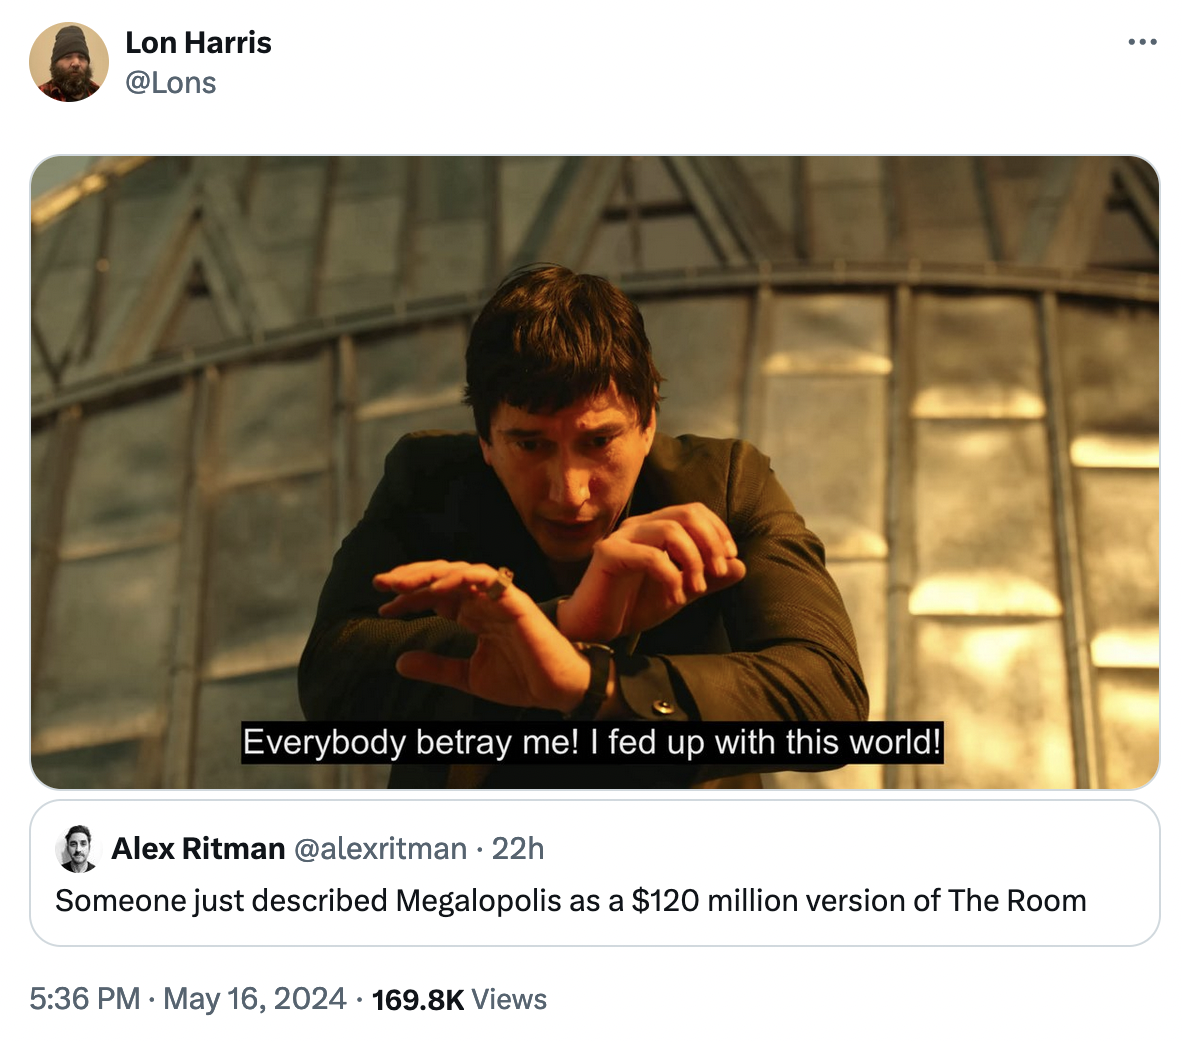This screenshot has height=1042, width=1182.
Task: Open the Lon Harris display name link
Action: 198,42
